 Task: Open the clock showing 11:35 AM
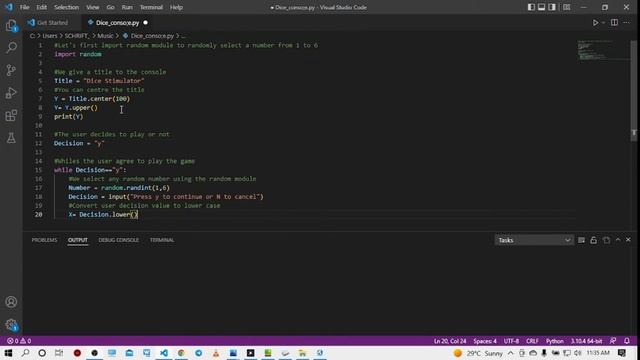pyautogui.click(x=598, y=353)
